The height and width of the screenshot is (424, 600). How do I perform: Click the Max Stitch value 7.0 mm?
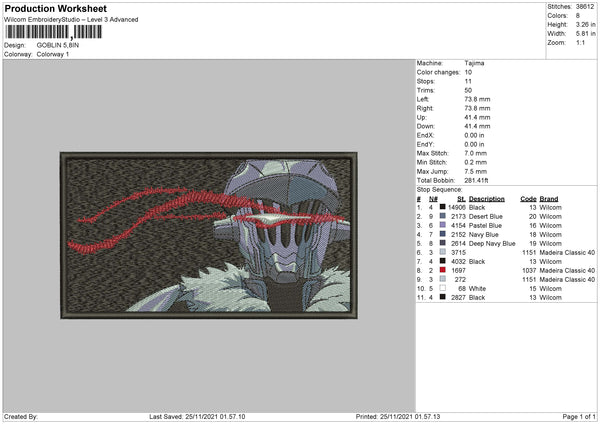click(x=476, y=153)
